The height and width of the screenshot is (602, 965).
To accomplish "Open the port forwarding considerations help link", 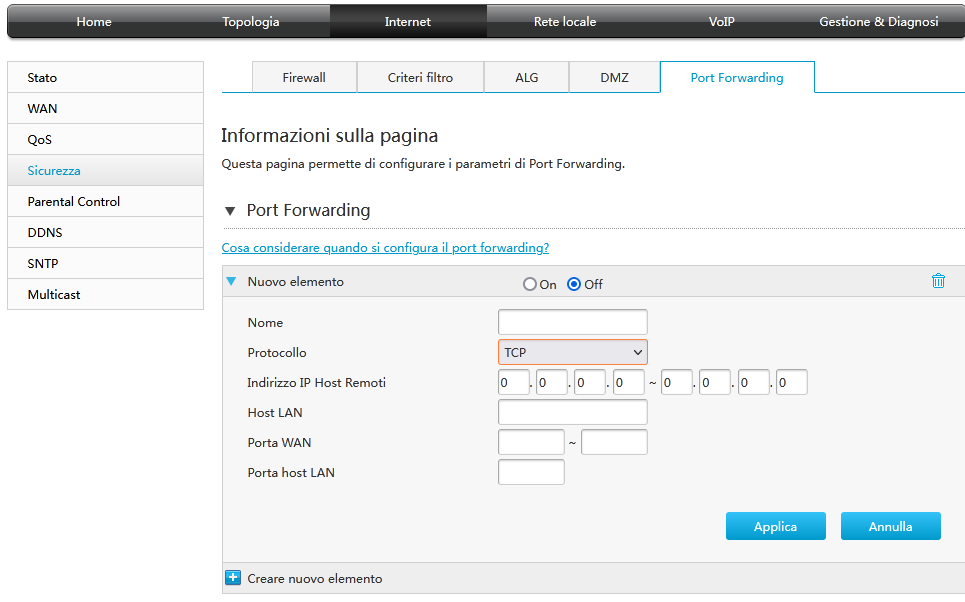I will coord(385,247).
